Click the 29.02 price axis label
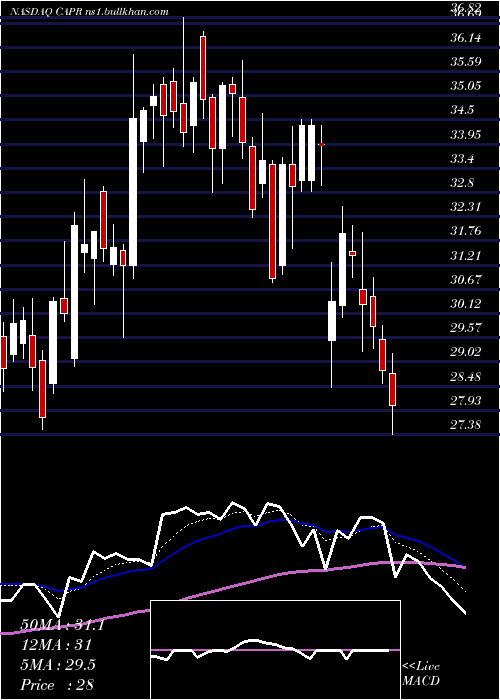 click(466, 352)
